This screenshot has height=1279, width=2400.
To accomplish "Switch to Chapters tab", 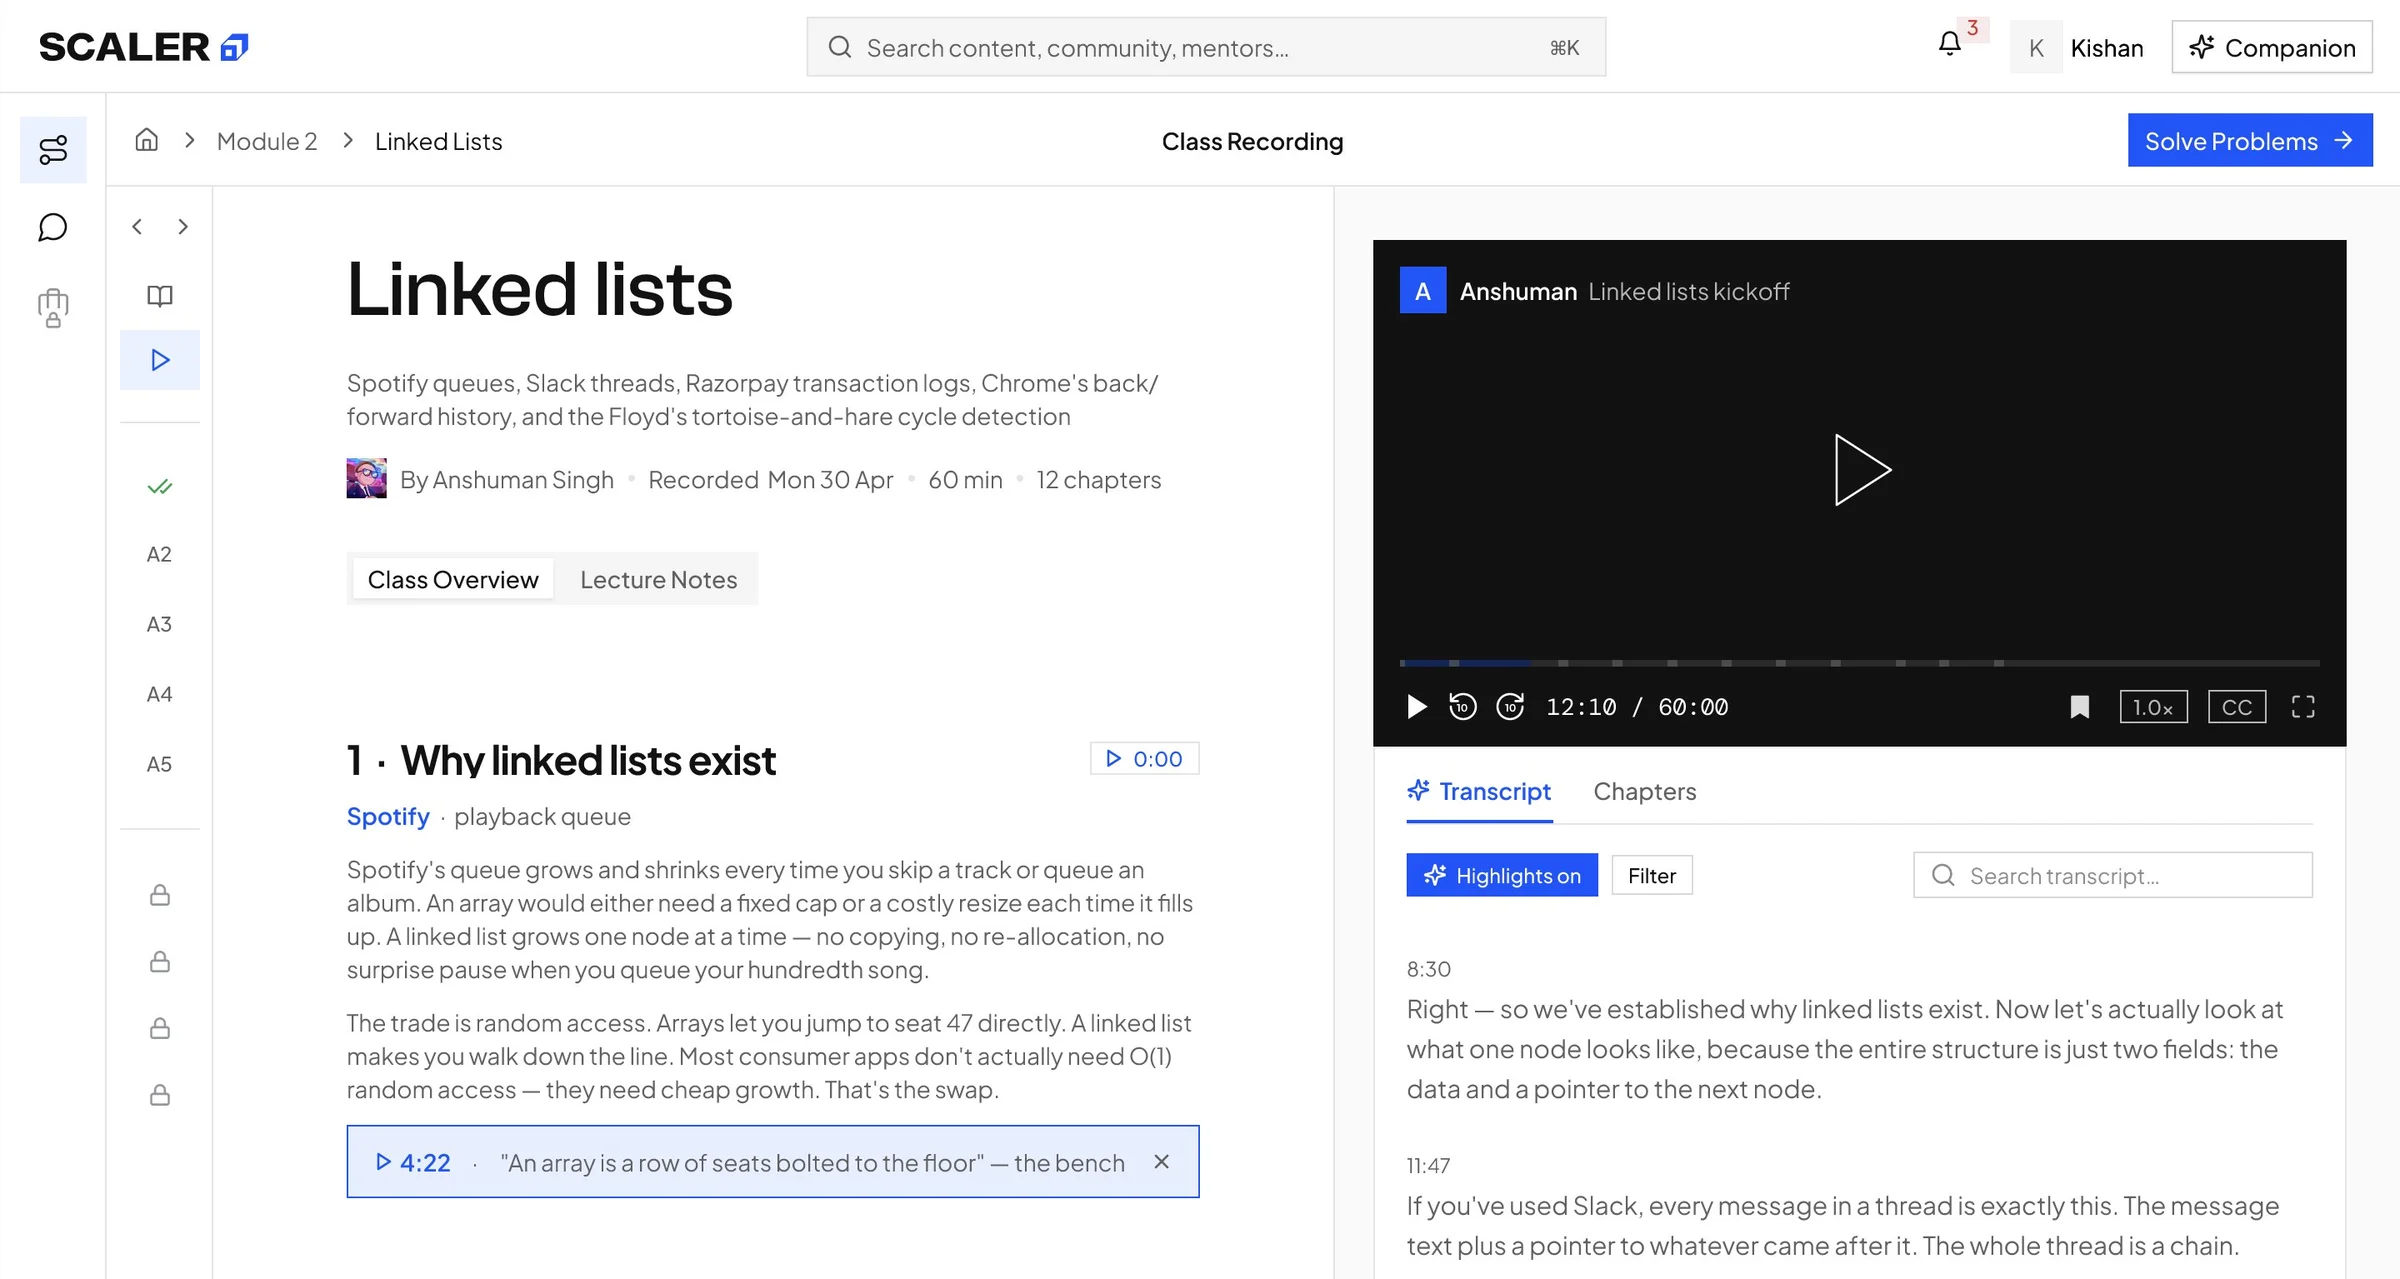I will click(x=1645, y=792).
